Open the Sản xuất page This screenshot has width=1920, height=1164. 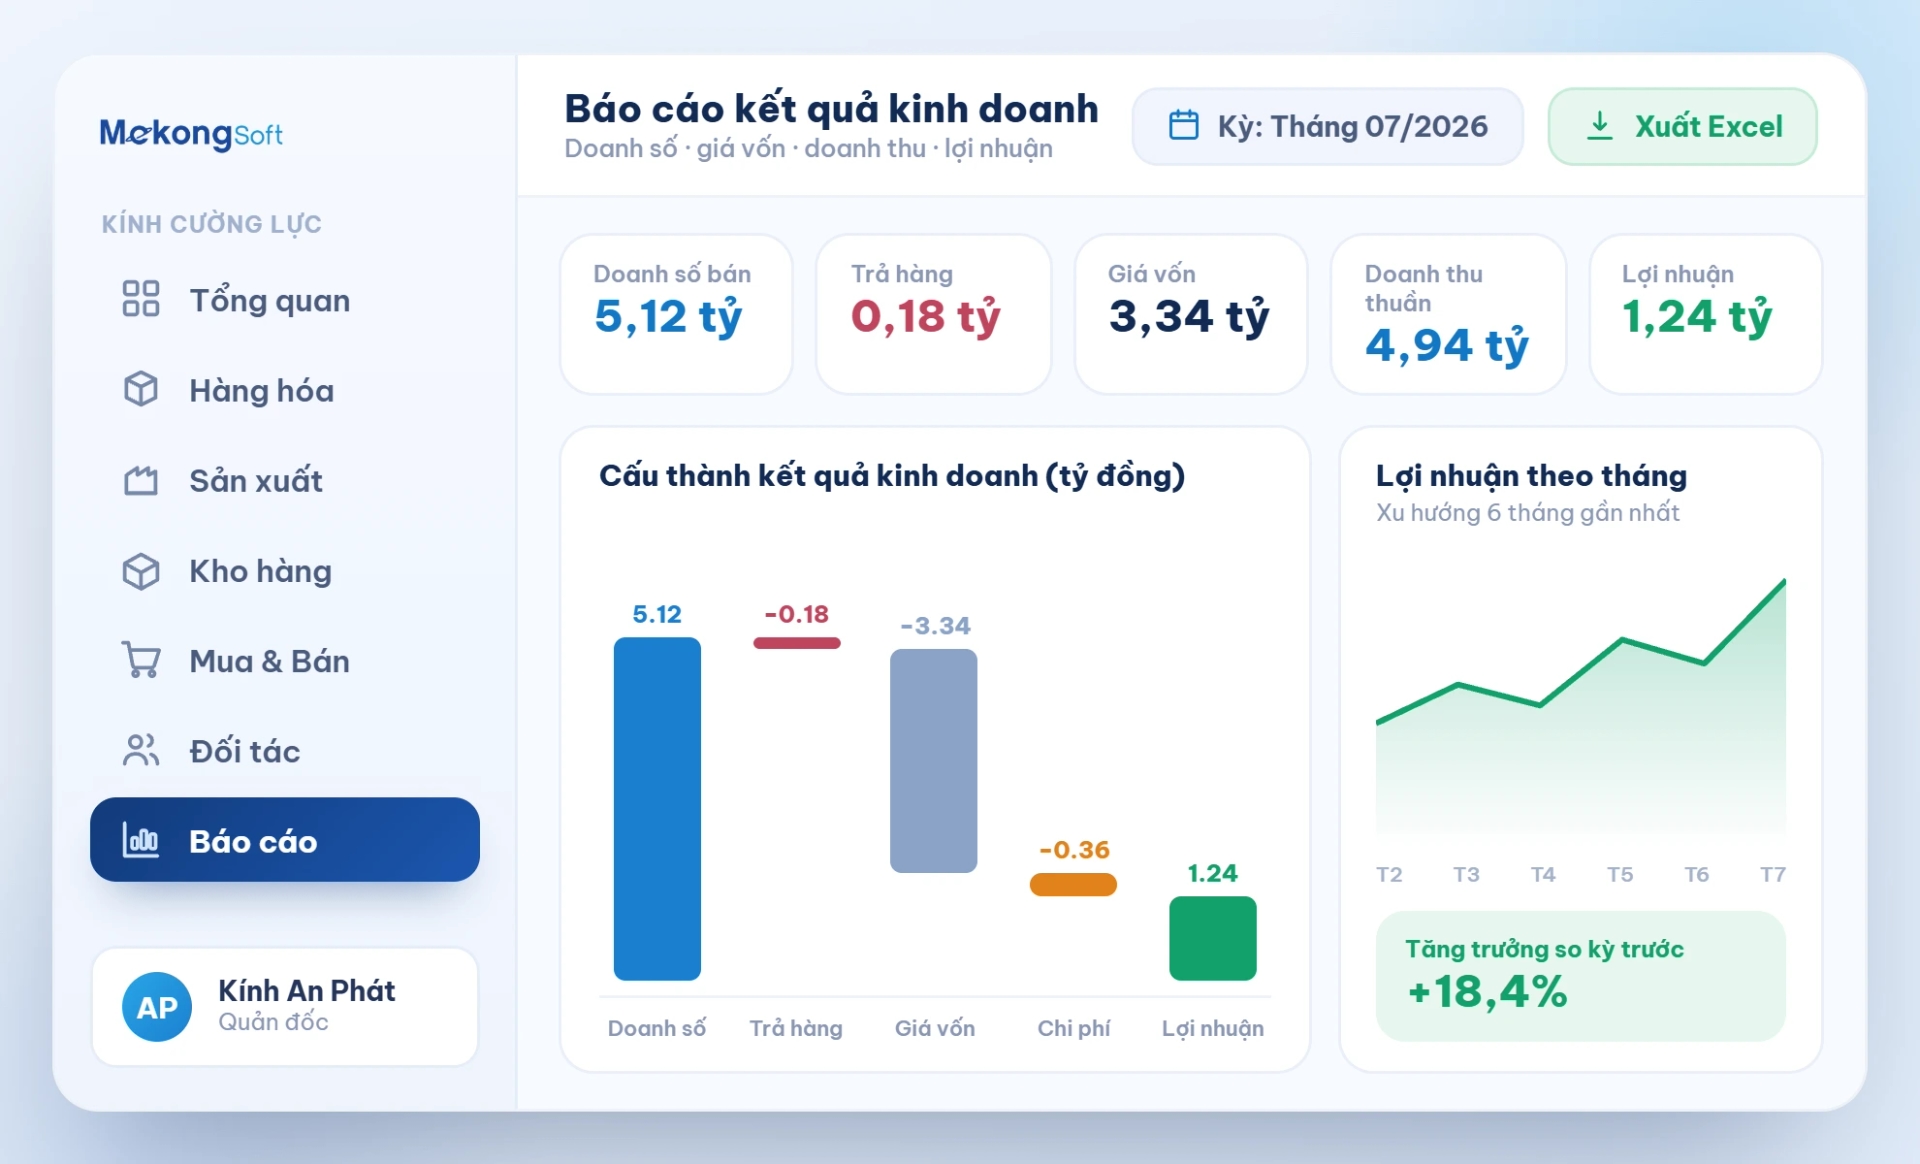285,480
